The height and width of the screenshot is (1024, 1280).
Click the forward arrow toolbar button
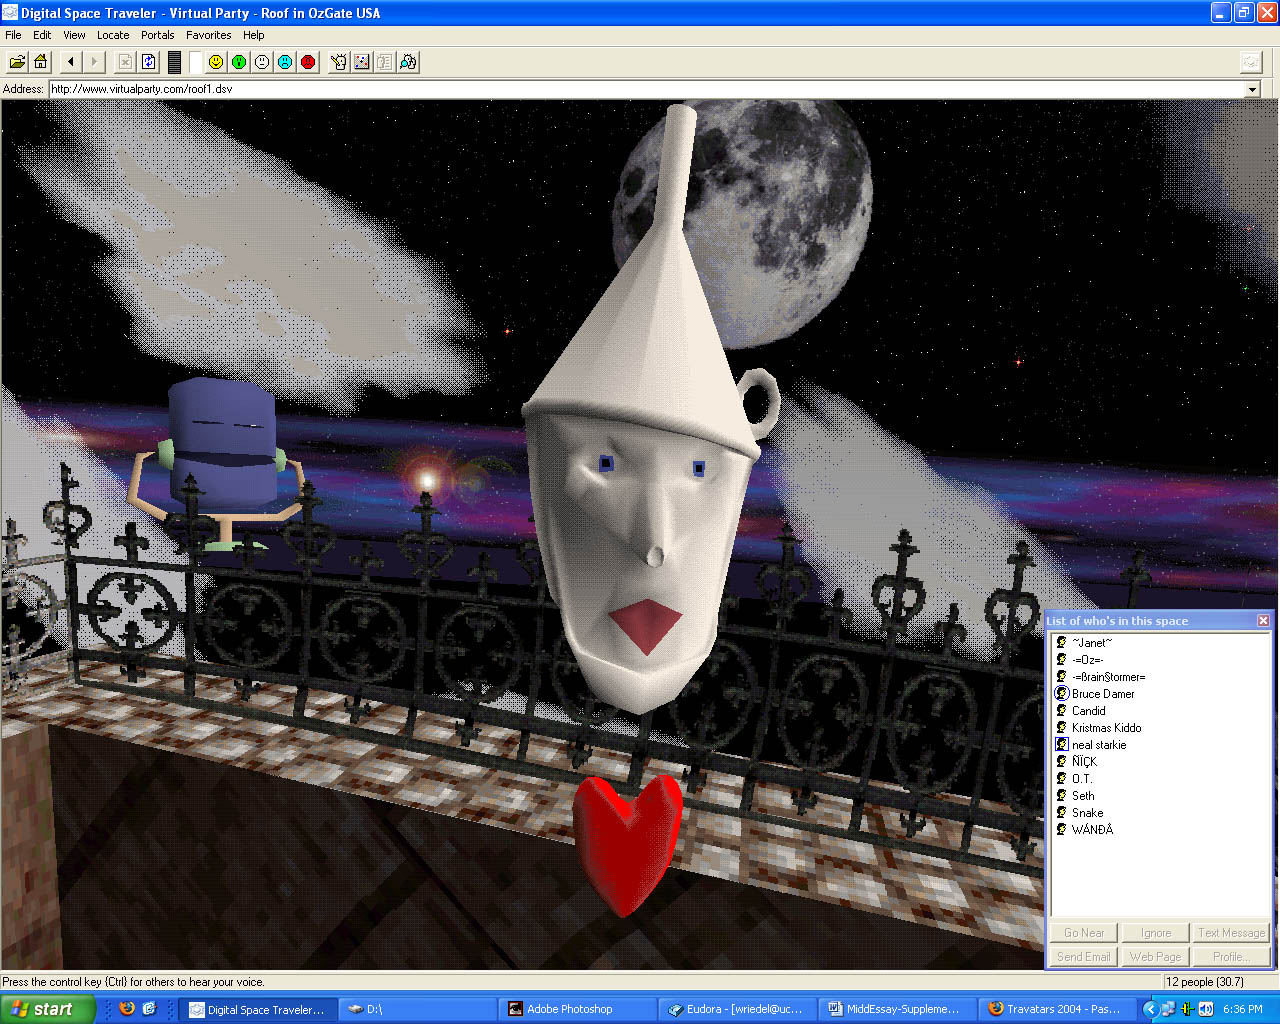coord(94,62)
